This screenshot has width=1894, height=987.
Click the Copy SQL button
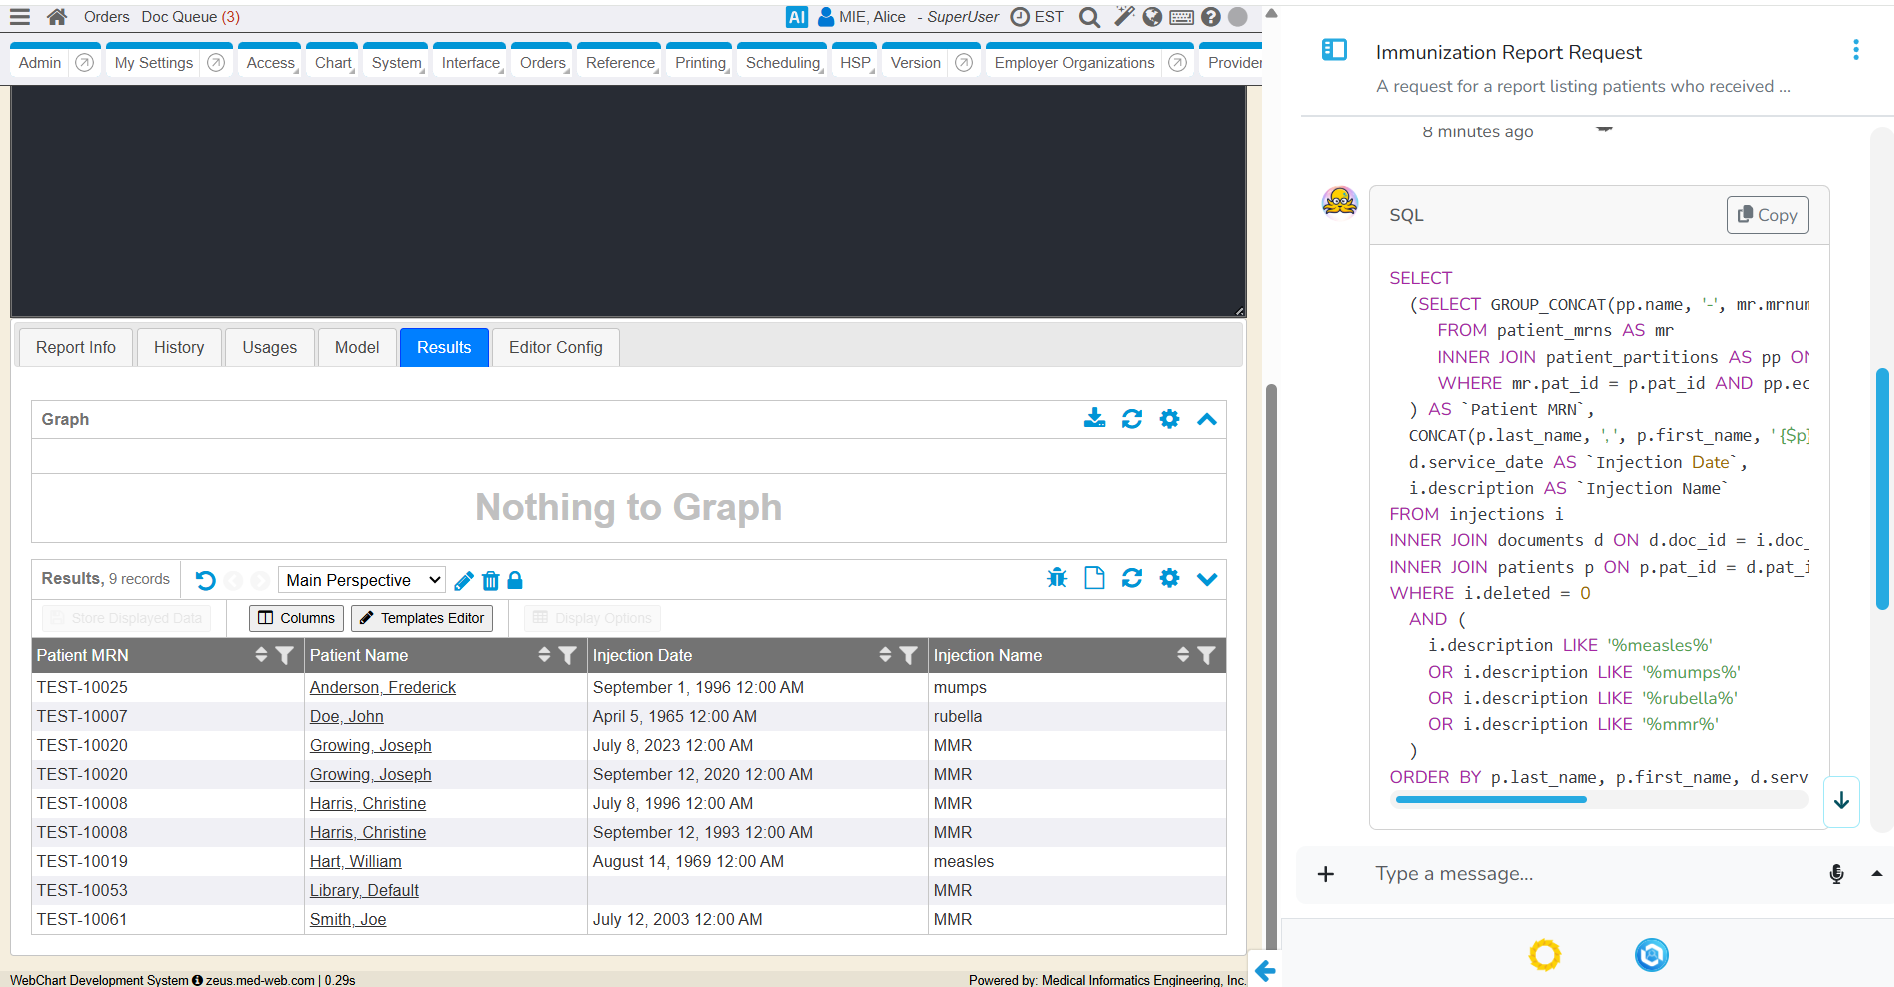pyautogui.click(x=1767, y=215)
